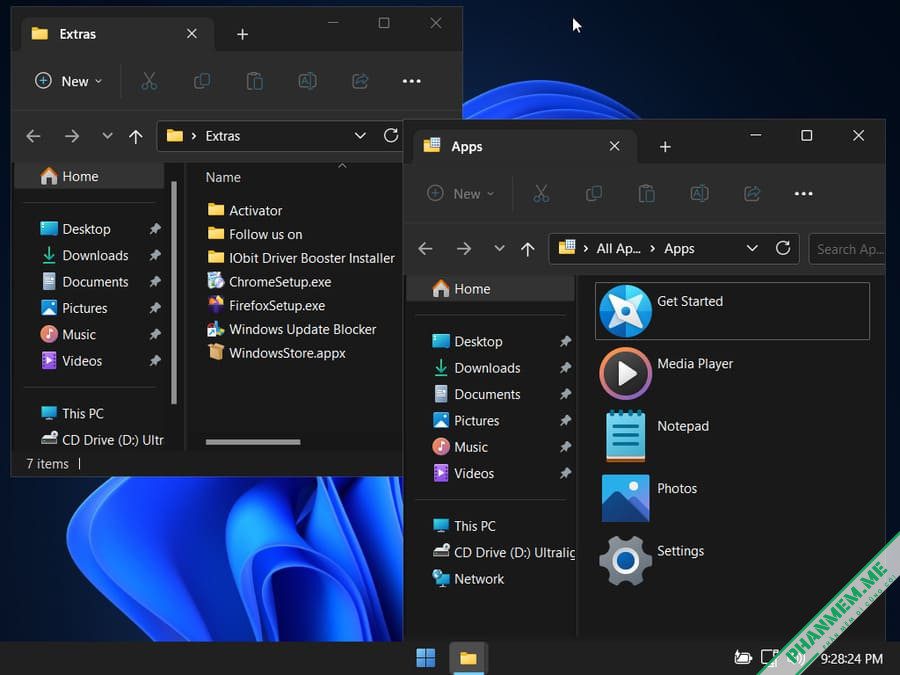Select the Photos app icon
Image resolution: width=900 pixels, height=675 pixels.
[625, 498]
